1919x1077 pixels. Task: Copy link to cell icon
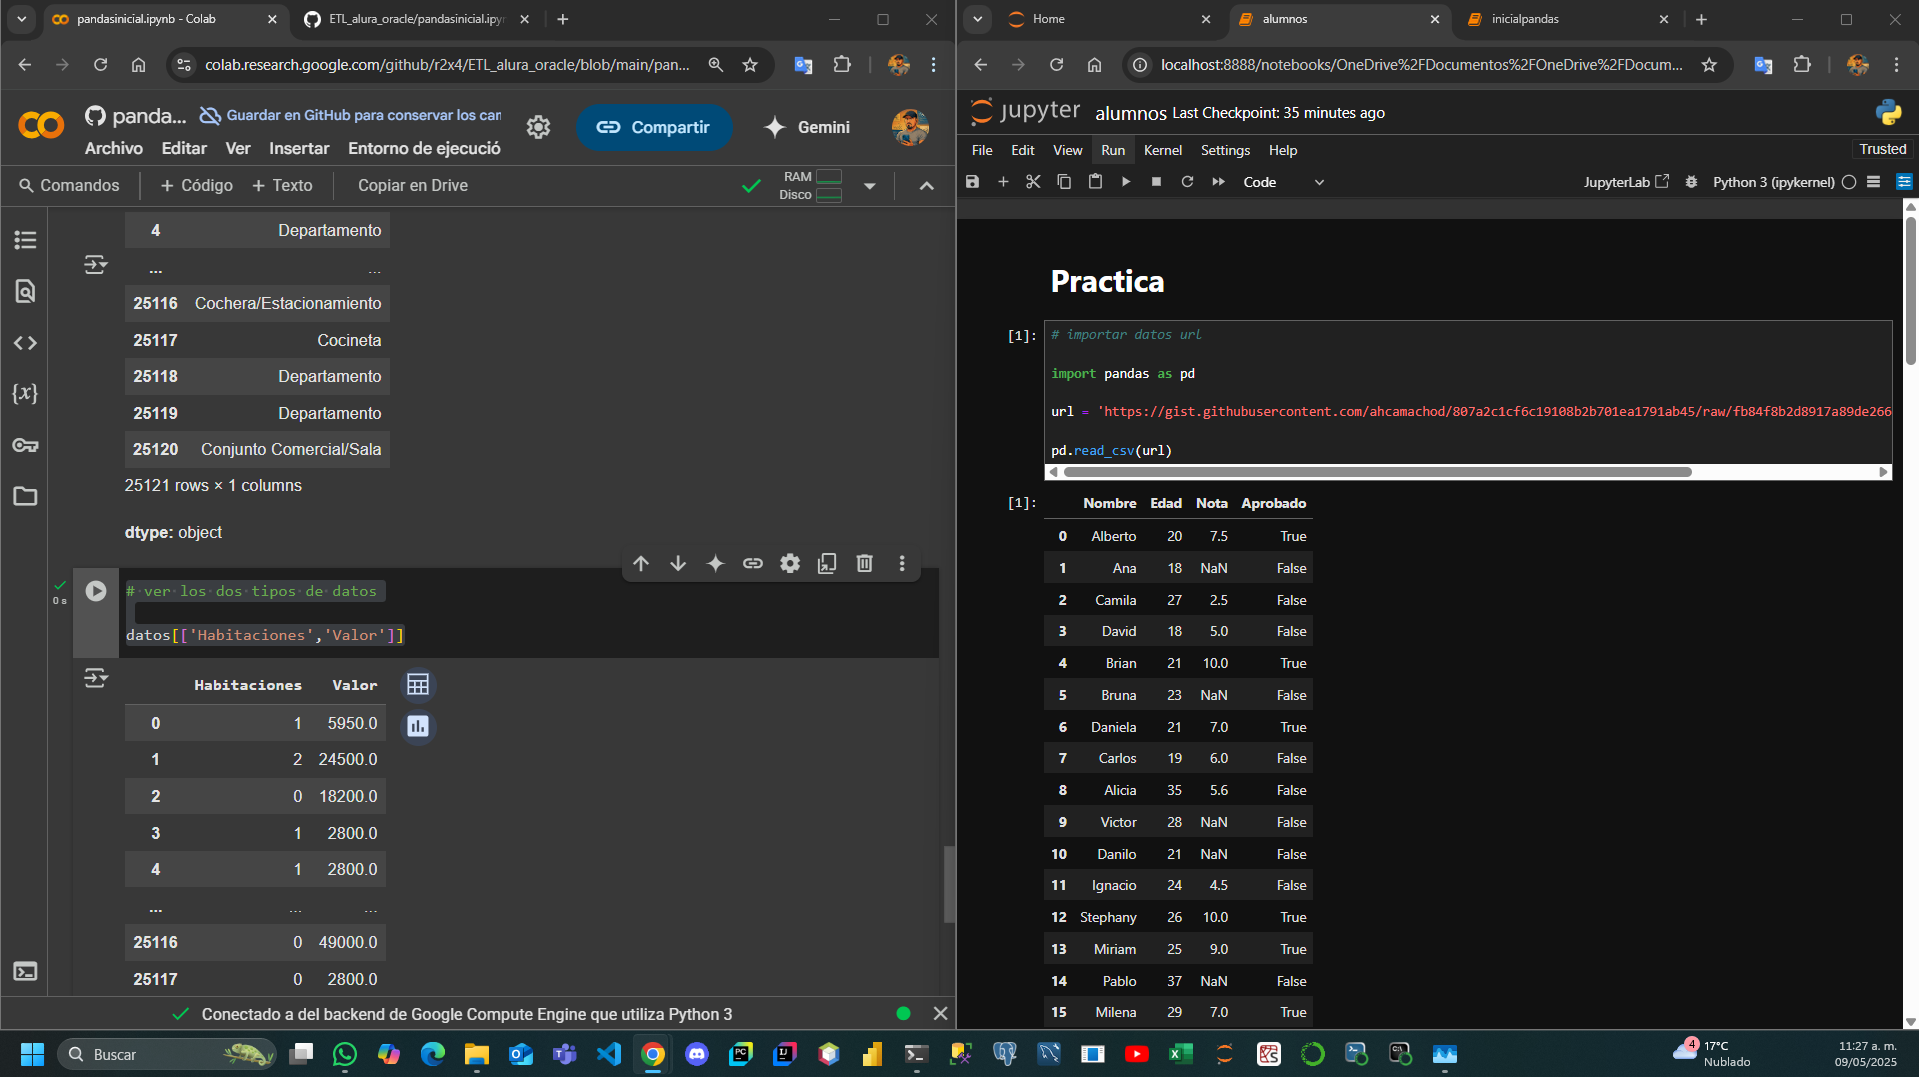pos(753,564)
